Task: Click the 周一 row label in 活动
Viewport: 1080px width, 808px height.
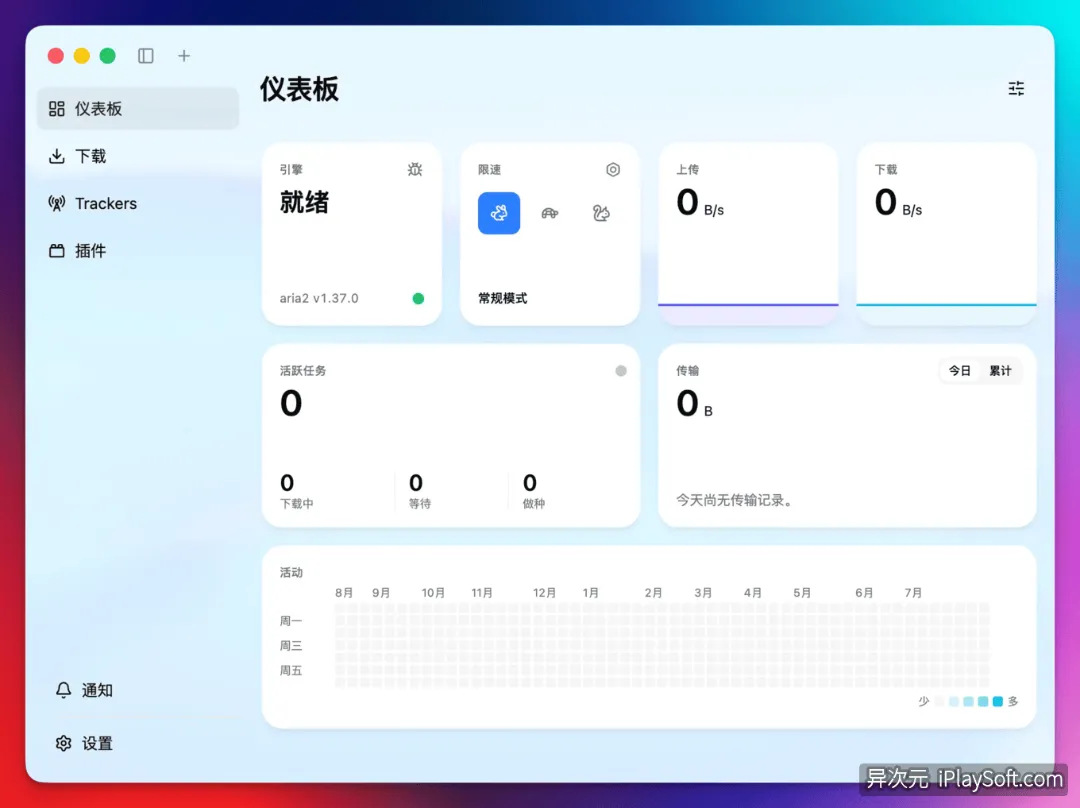Action: pos(291,621)
